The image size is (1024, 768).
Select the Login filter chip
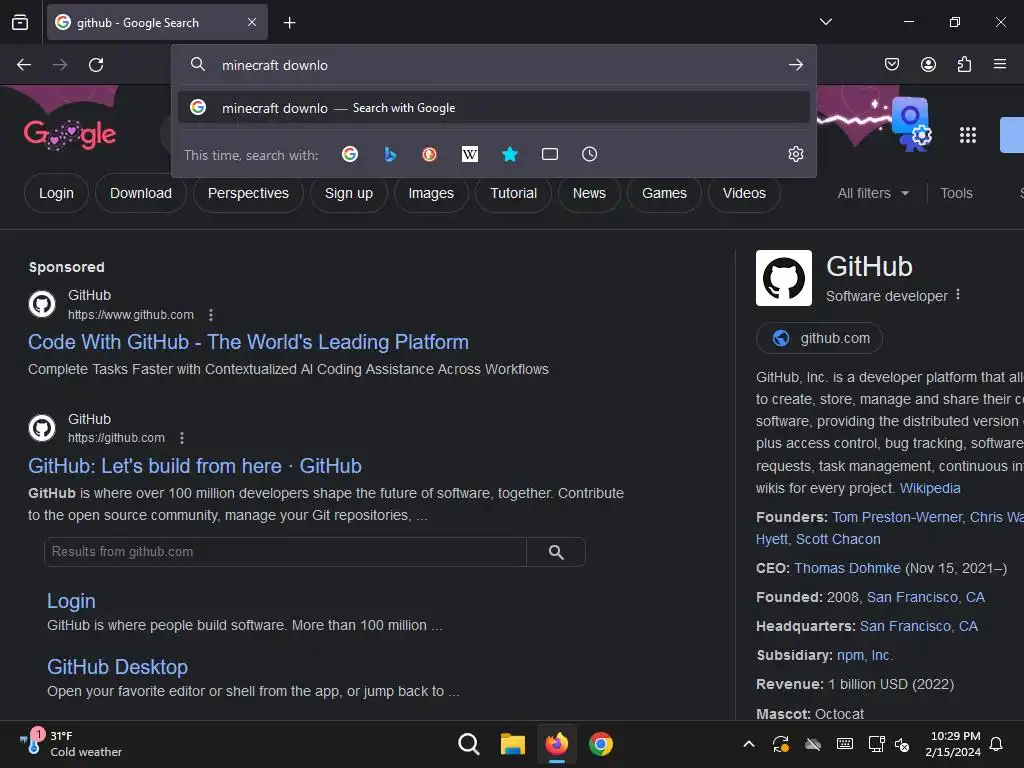pos(56,193)
